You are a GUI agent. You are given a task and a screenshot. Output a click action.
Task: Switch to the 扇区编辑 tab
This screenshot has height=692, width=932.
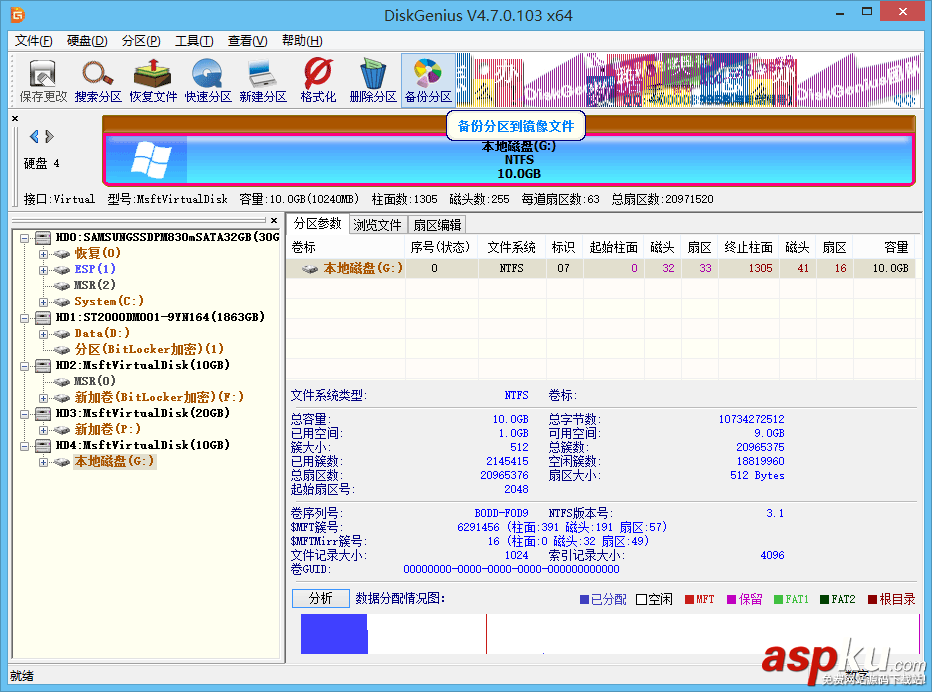point(437,224)
